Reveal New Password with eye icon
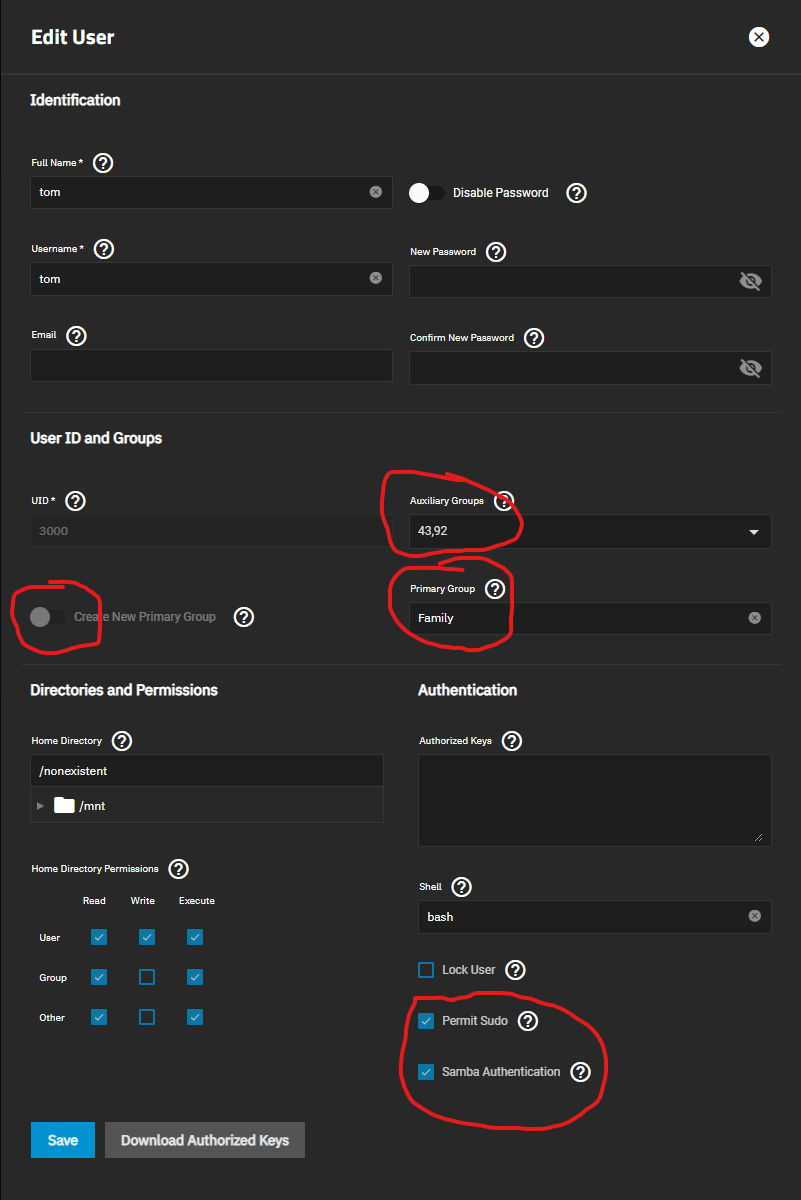 [x=750, y=281]
